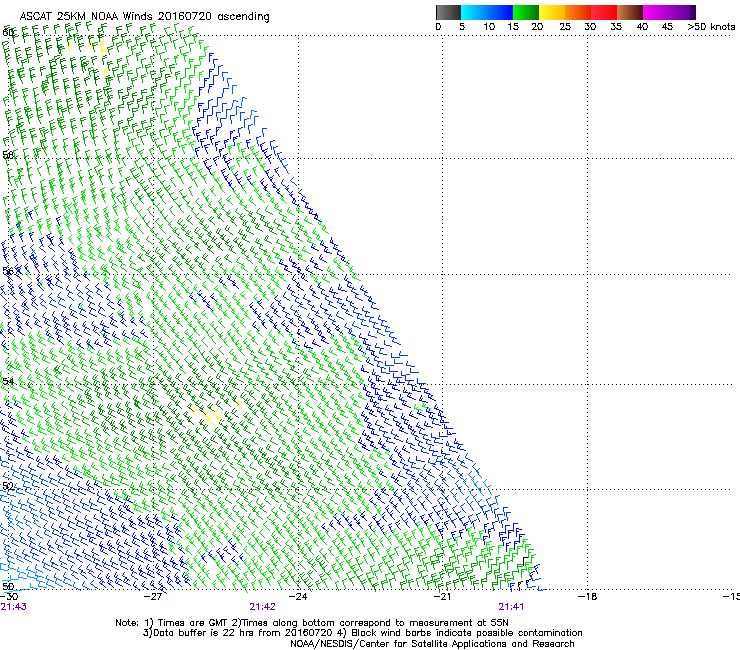Click latitude label '54'
This screenshot has width=740, height=650.
(x=8, y=381)
